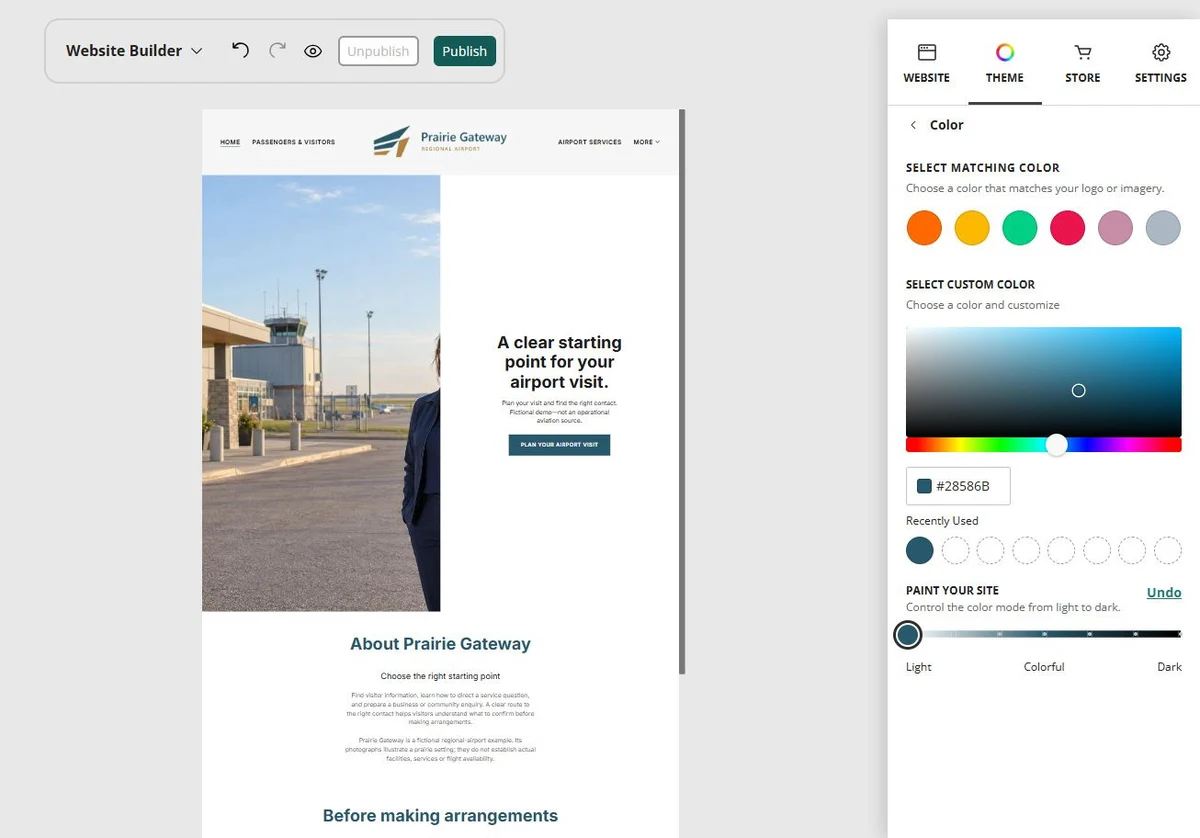Click the Prairie Gateway logo in preview
Image resolution: width=1200 pixels, height=838 pixels.
440,141
